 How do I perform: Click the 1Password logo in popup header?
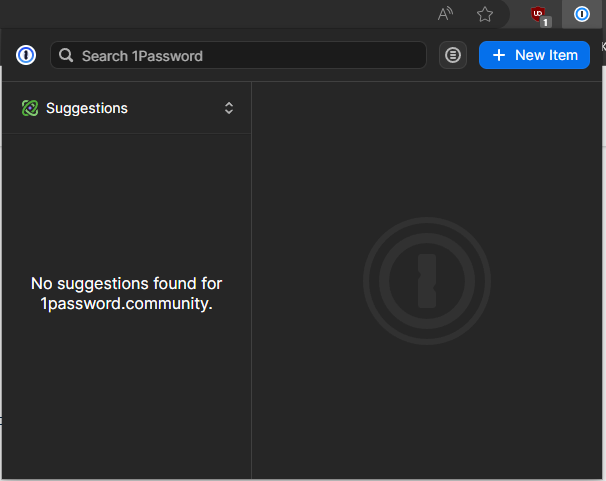click(26, 55)
